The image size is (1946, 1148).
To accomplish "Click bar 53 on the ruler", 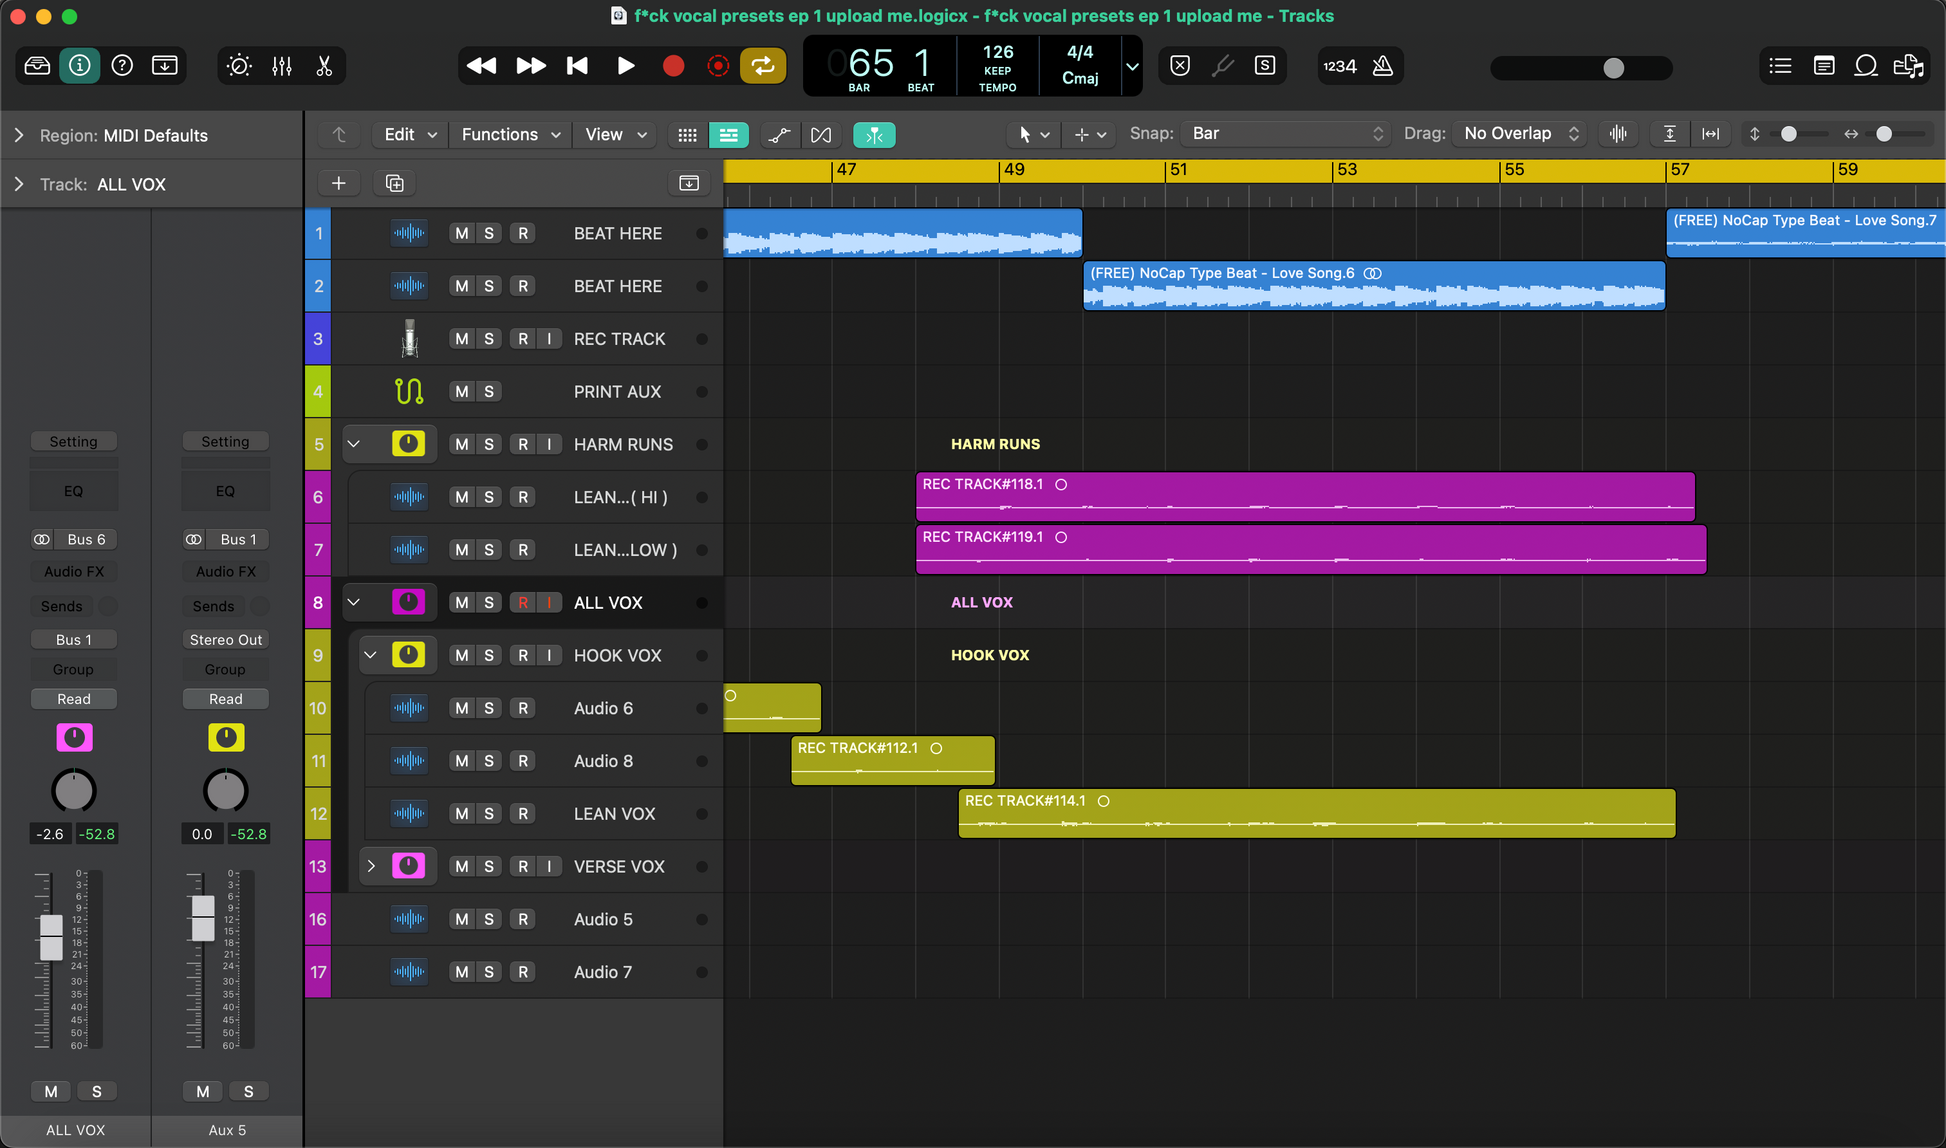I will (1347, 170).
